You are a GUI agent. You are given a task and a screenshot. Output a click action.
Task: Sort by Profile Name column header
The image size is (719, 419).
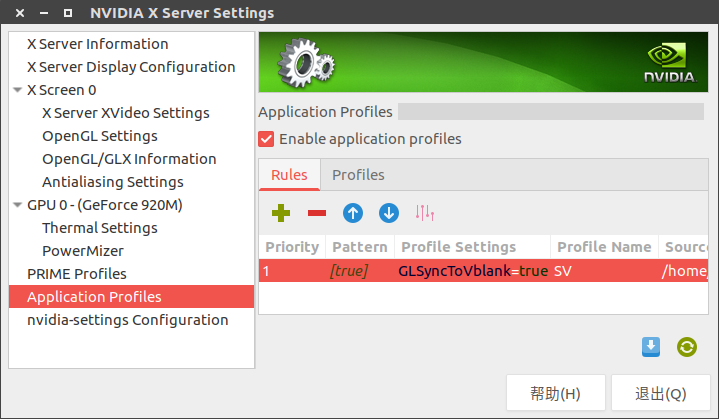(x=604, y=247)
